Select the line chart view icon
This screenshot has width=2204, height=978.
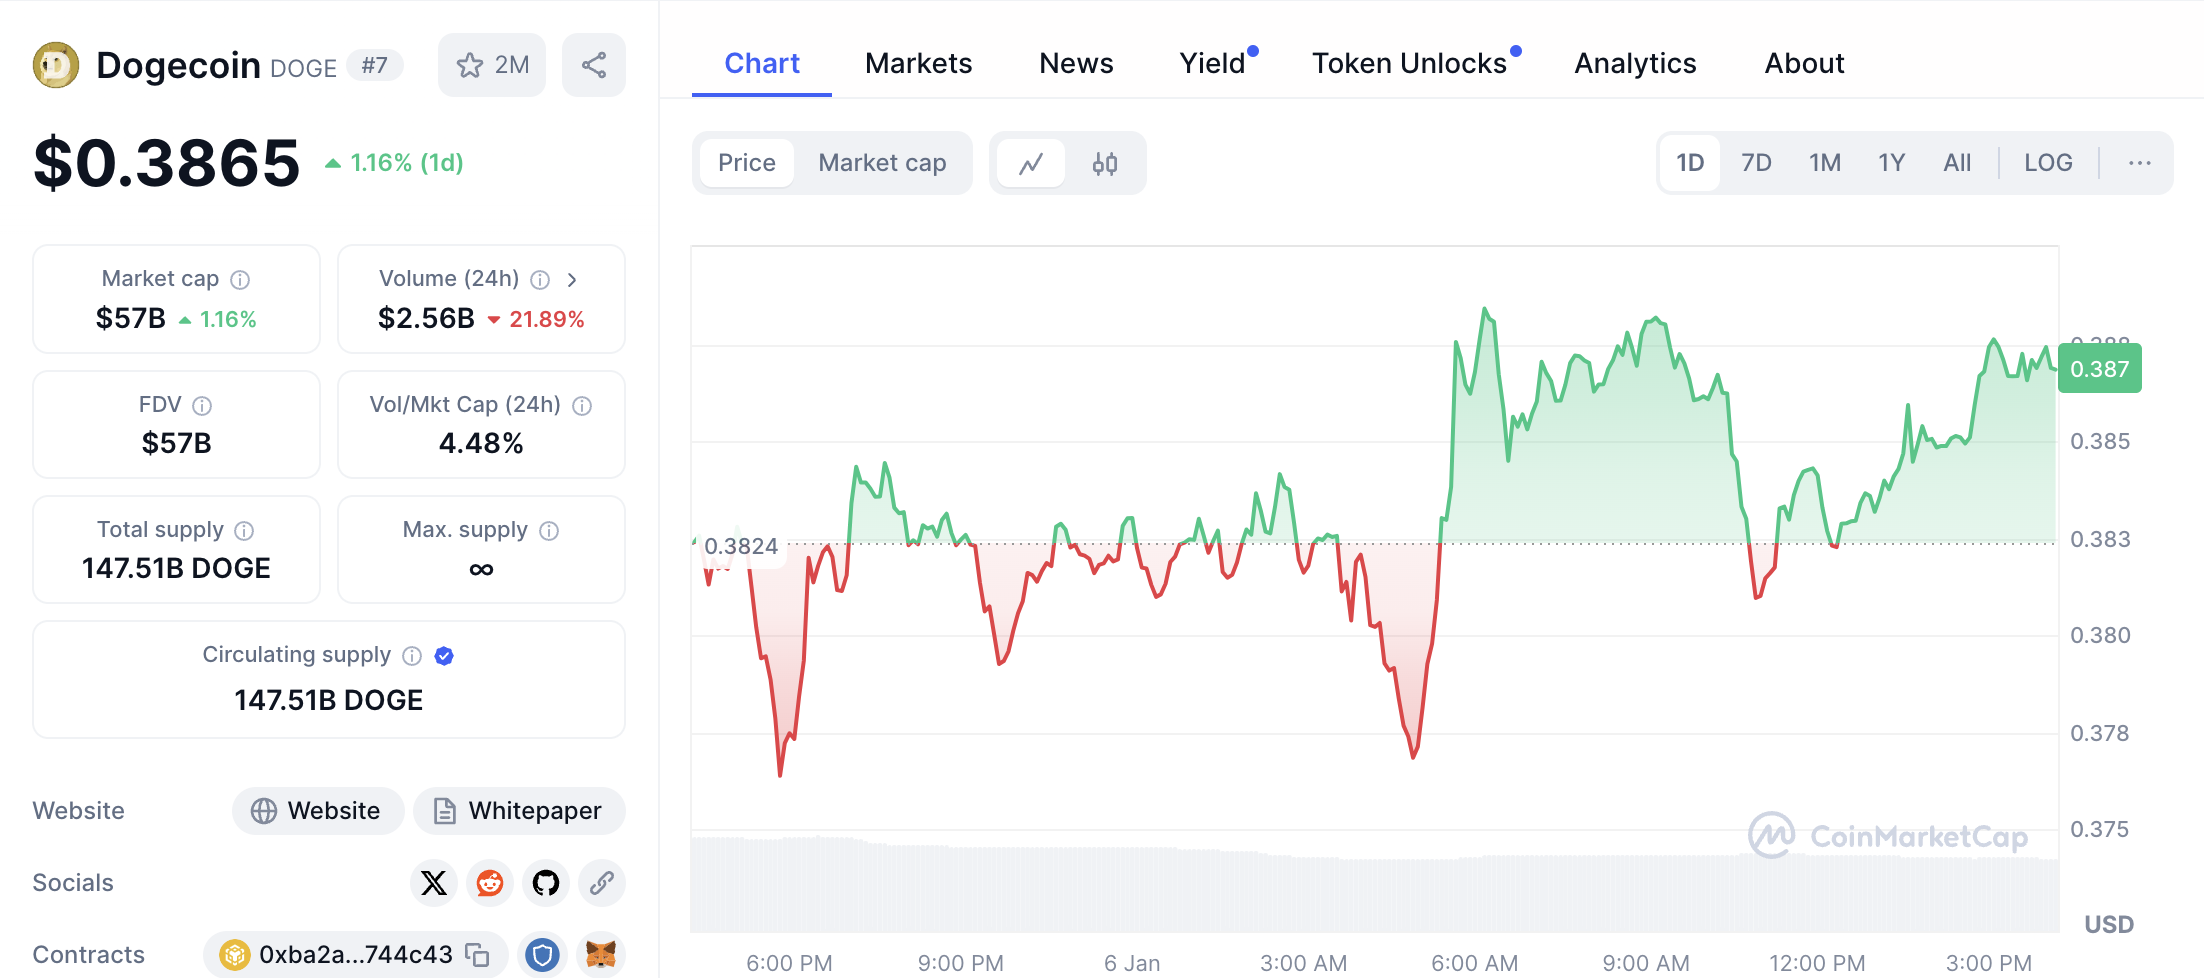click(1031, 163)
